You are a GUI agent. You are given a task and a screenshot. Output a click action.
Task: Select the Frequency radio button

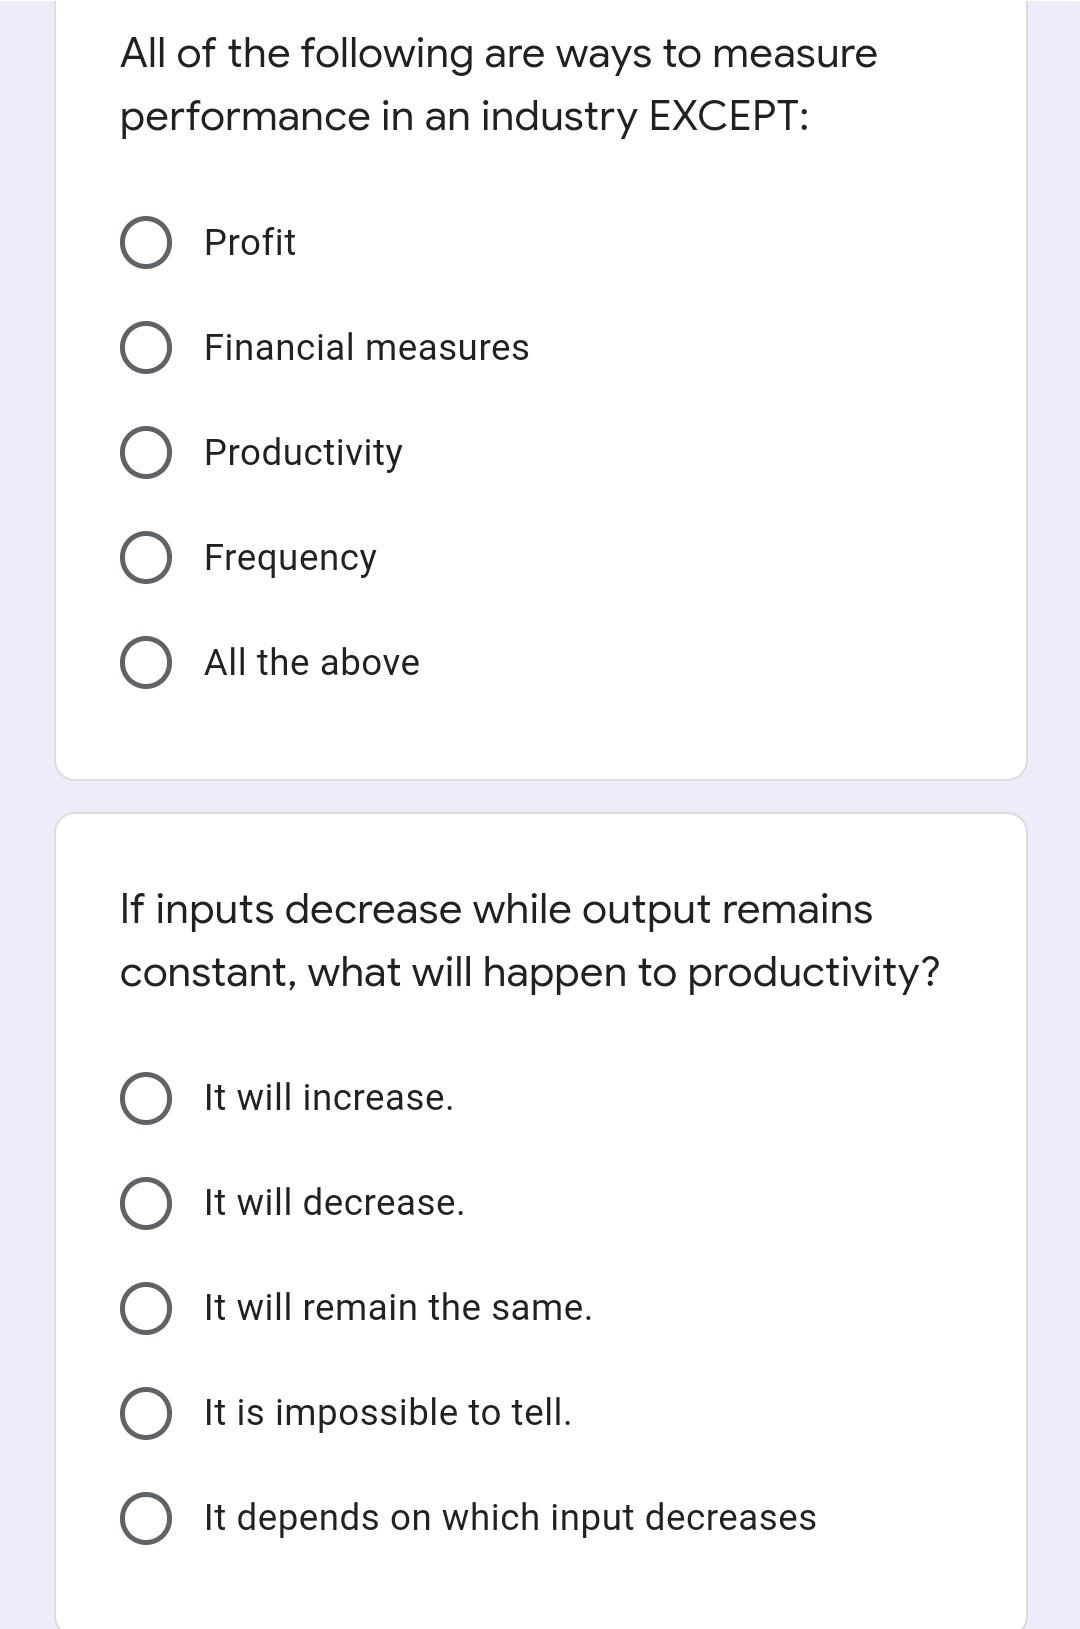point(144,557)
